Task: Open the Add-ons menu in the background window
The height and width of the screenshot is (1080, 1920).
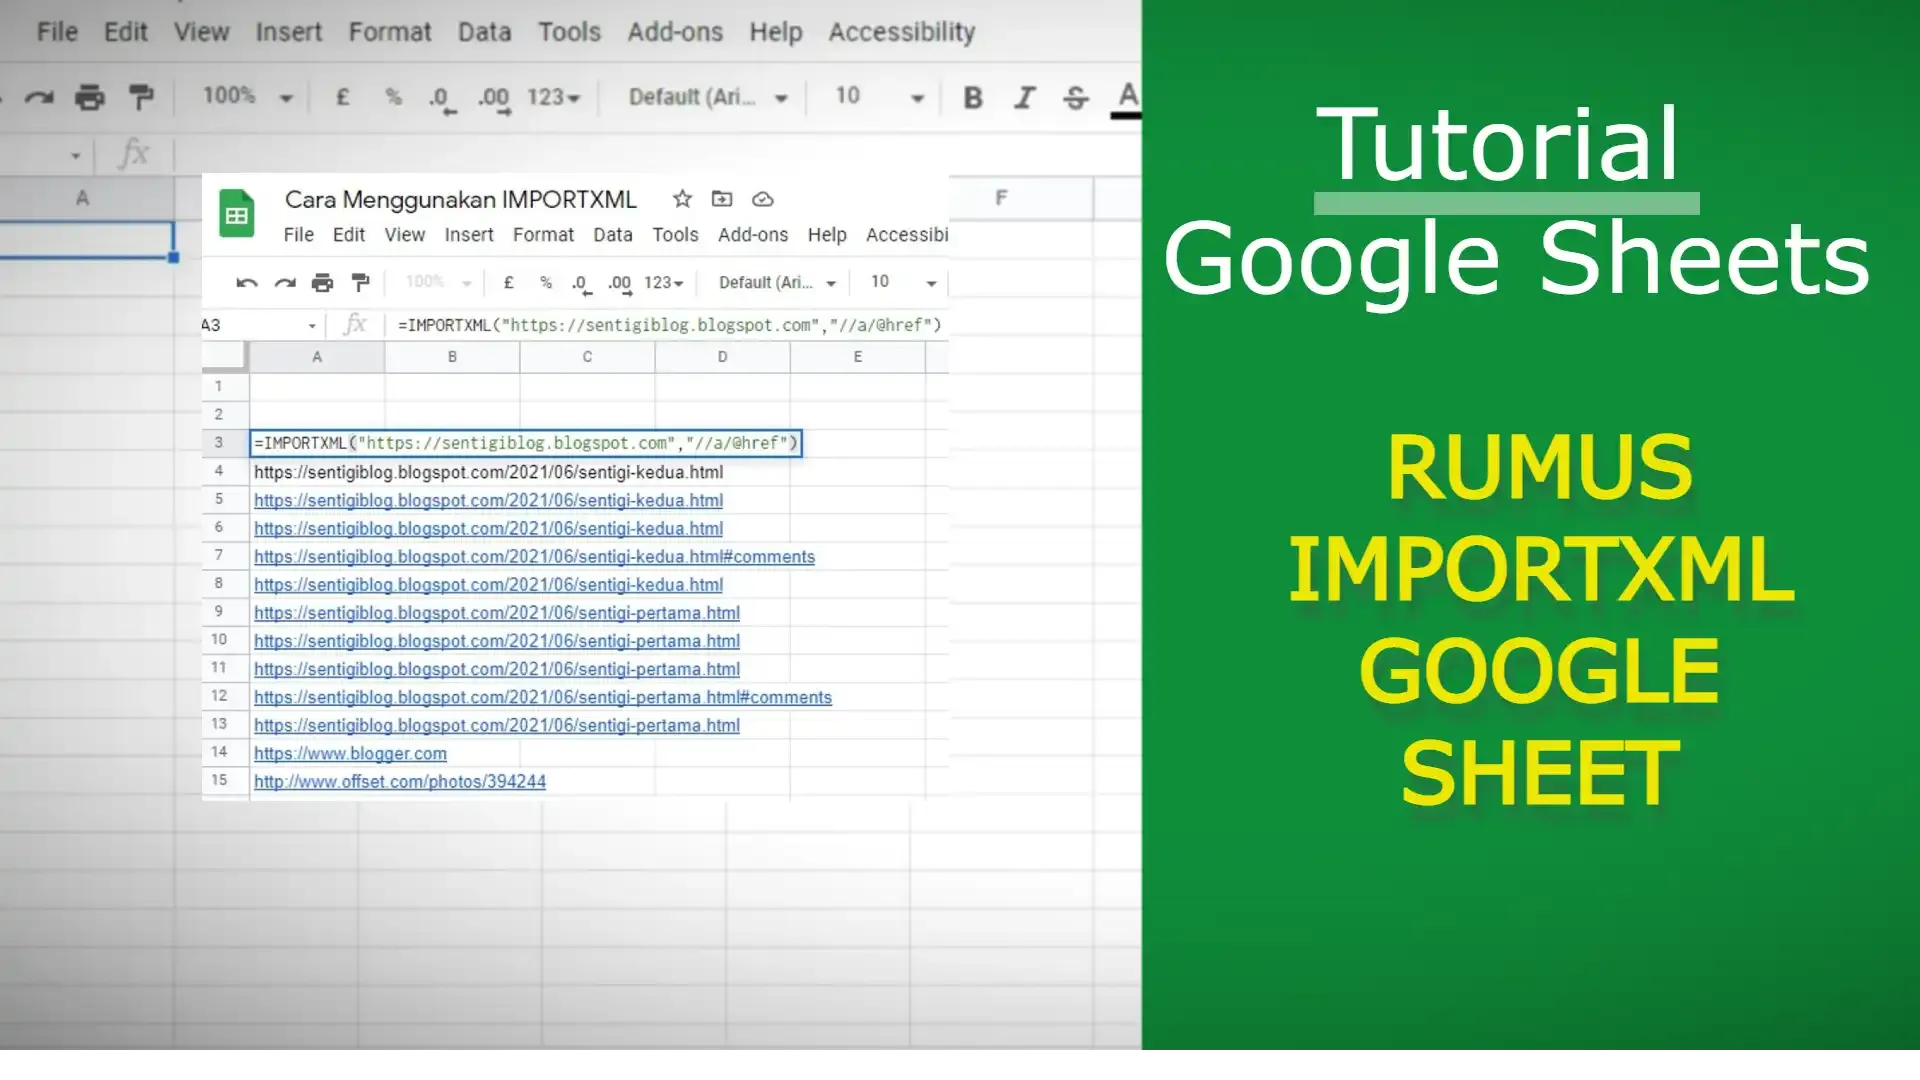Action: click(x=675, y=32)
